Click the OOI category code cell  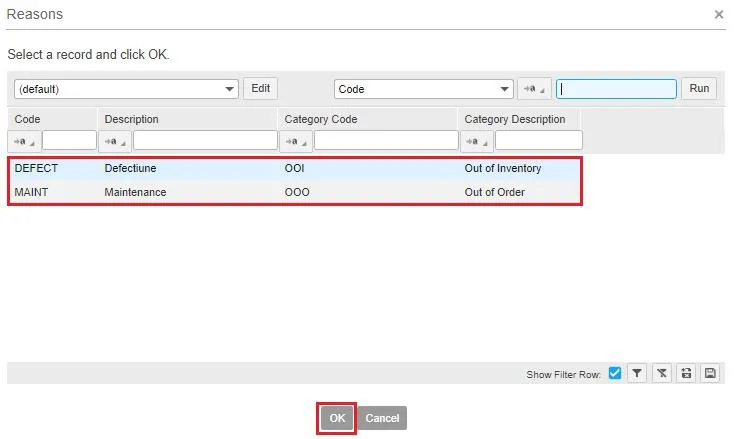click(x=294, y=169)
